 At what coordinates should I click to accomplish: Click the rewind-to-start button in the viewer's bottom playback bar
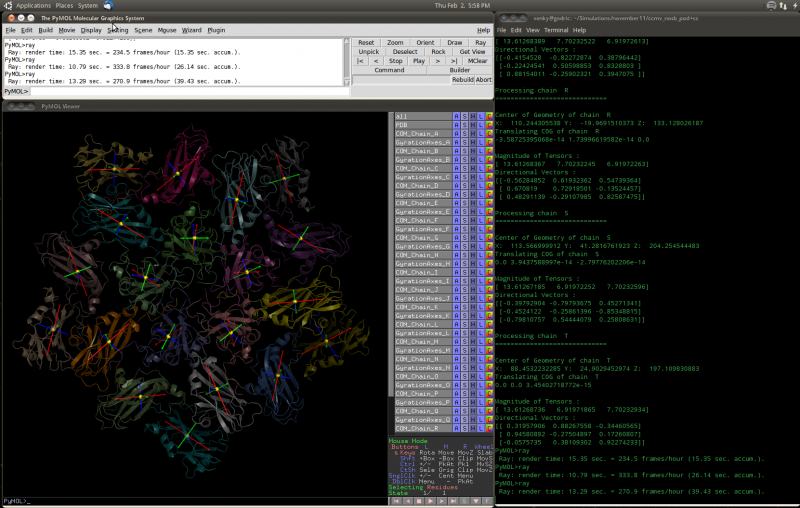pos(395,501)
